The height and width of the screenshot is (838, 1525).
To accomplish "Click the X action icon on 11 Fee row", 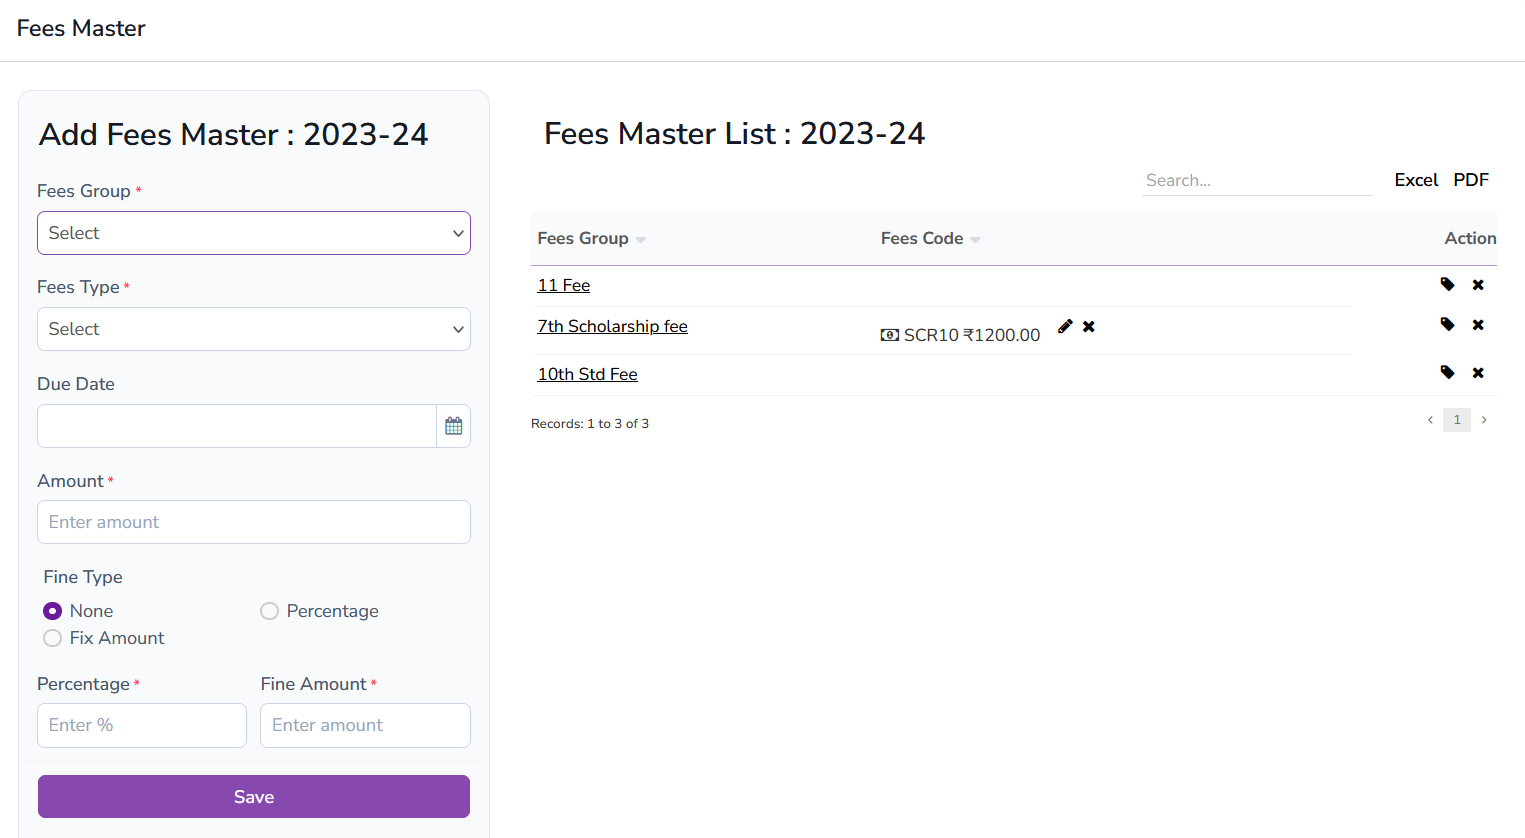I will [x=1478, y=284].
